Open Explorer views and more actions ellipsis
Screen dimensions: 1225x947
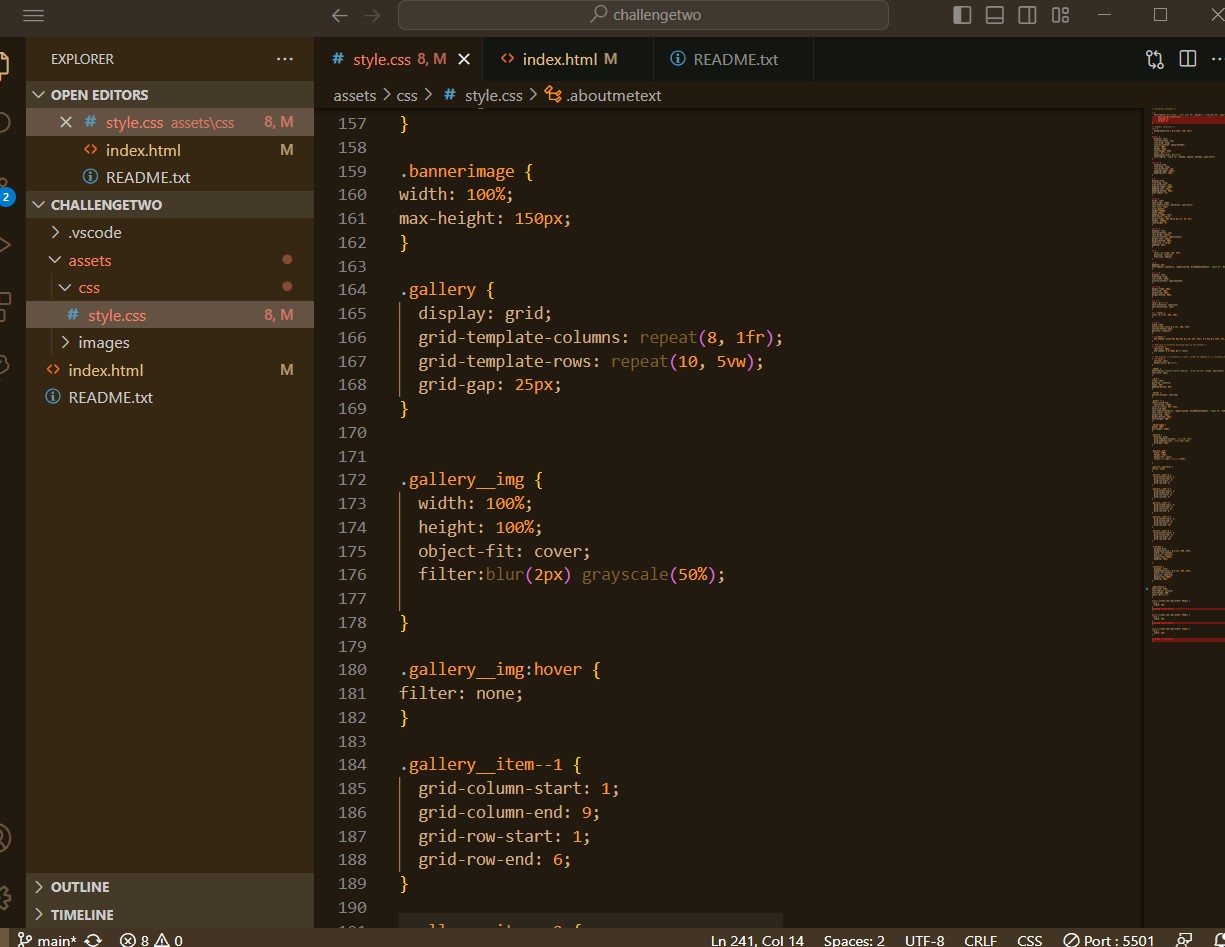tap(285, 59)
